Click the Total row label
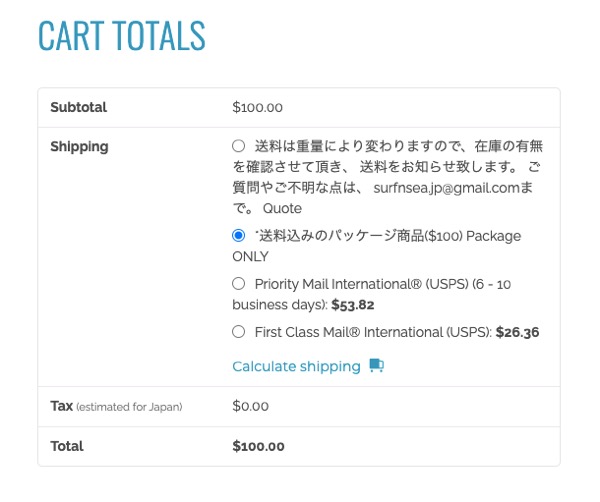Viewport: 600px width, 502px height. tap(67, 446)
